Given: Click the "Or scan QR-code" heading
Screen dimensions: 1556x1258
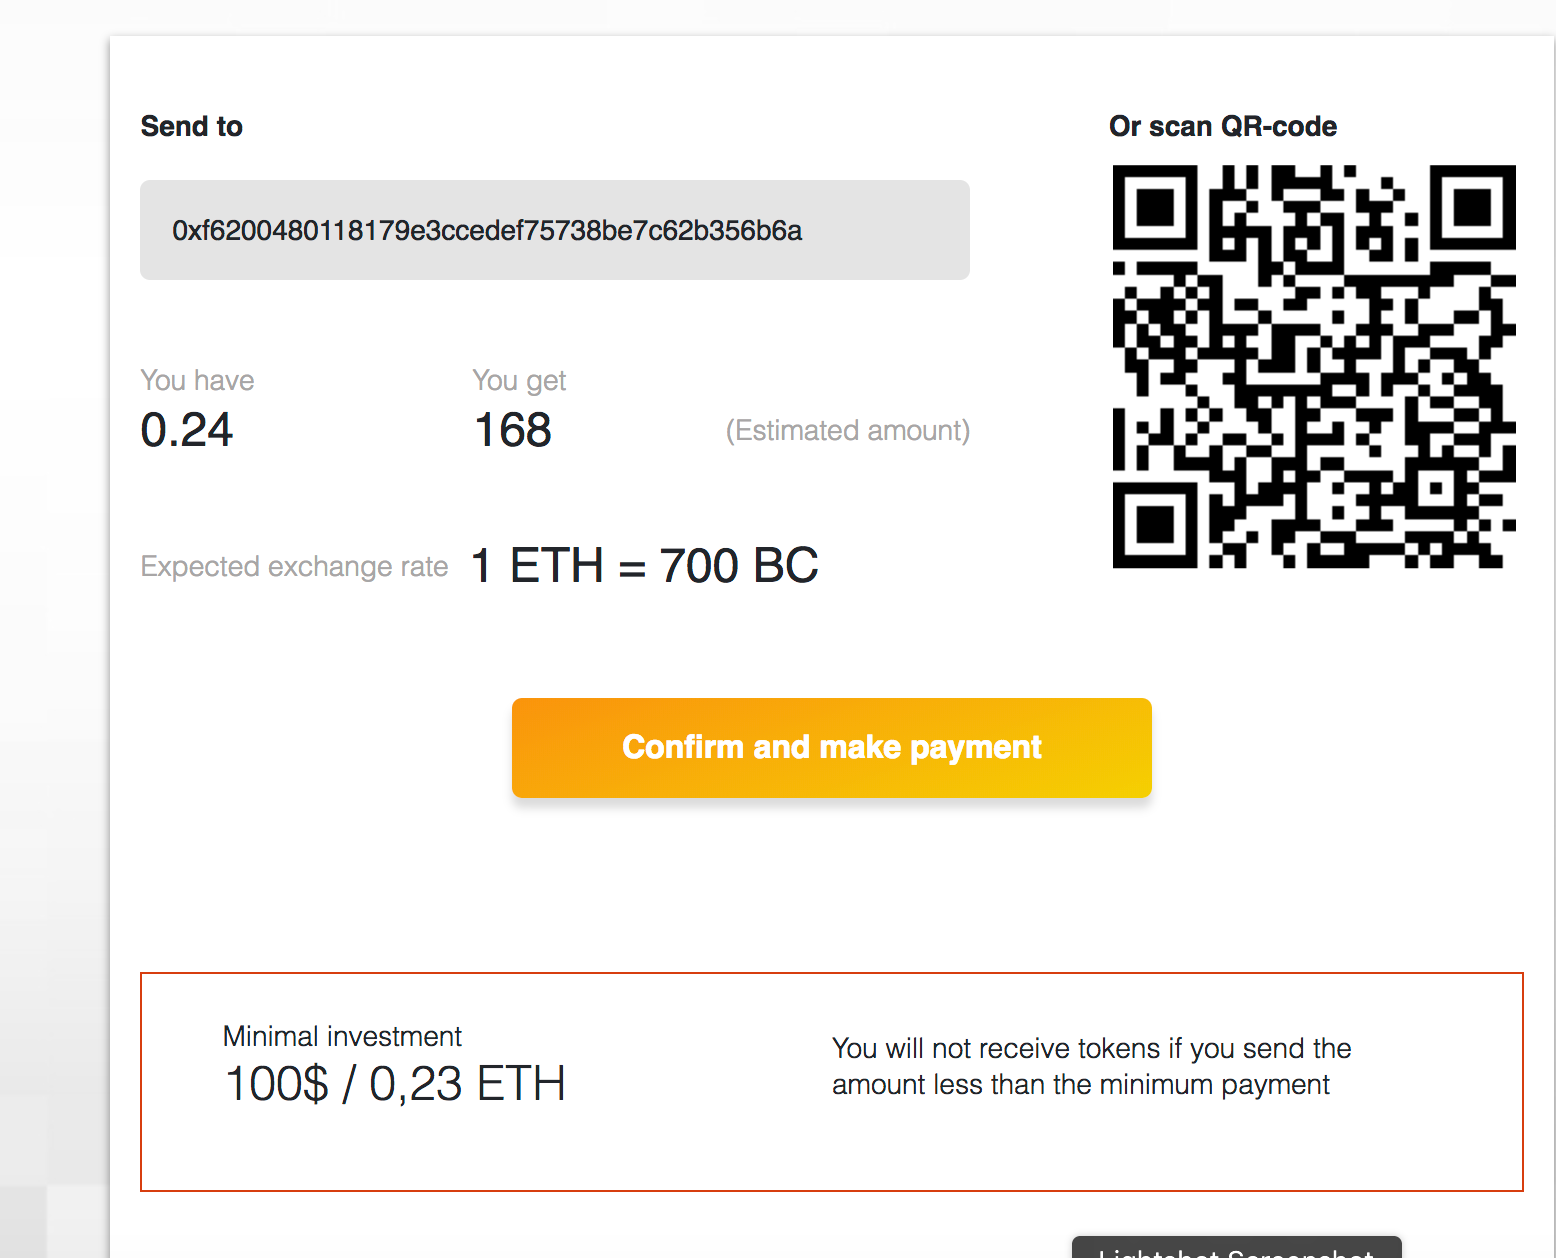Looking at the screenshot, I should [1222, 126].
